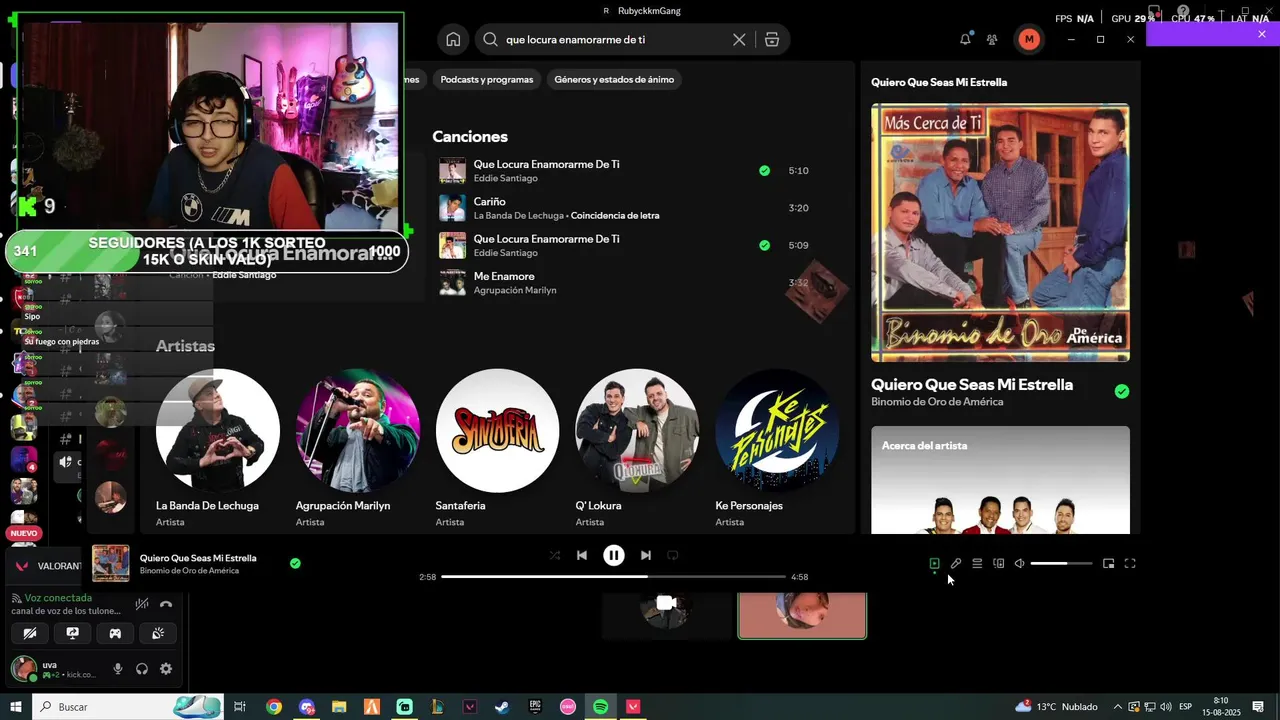This screenshot has height=720, width=1280.
Task: Open the Ke Personajes artist card
Action: coord(777,449)
